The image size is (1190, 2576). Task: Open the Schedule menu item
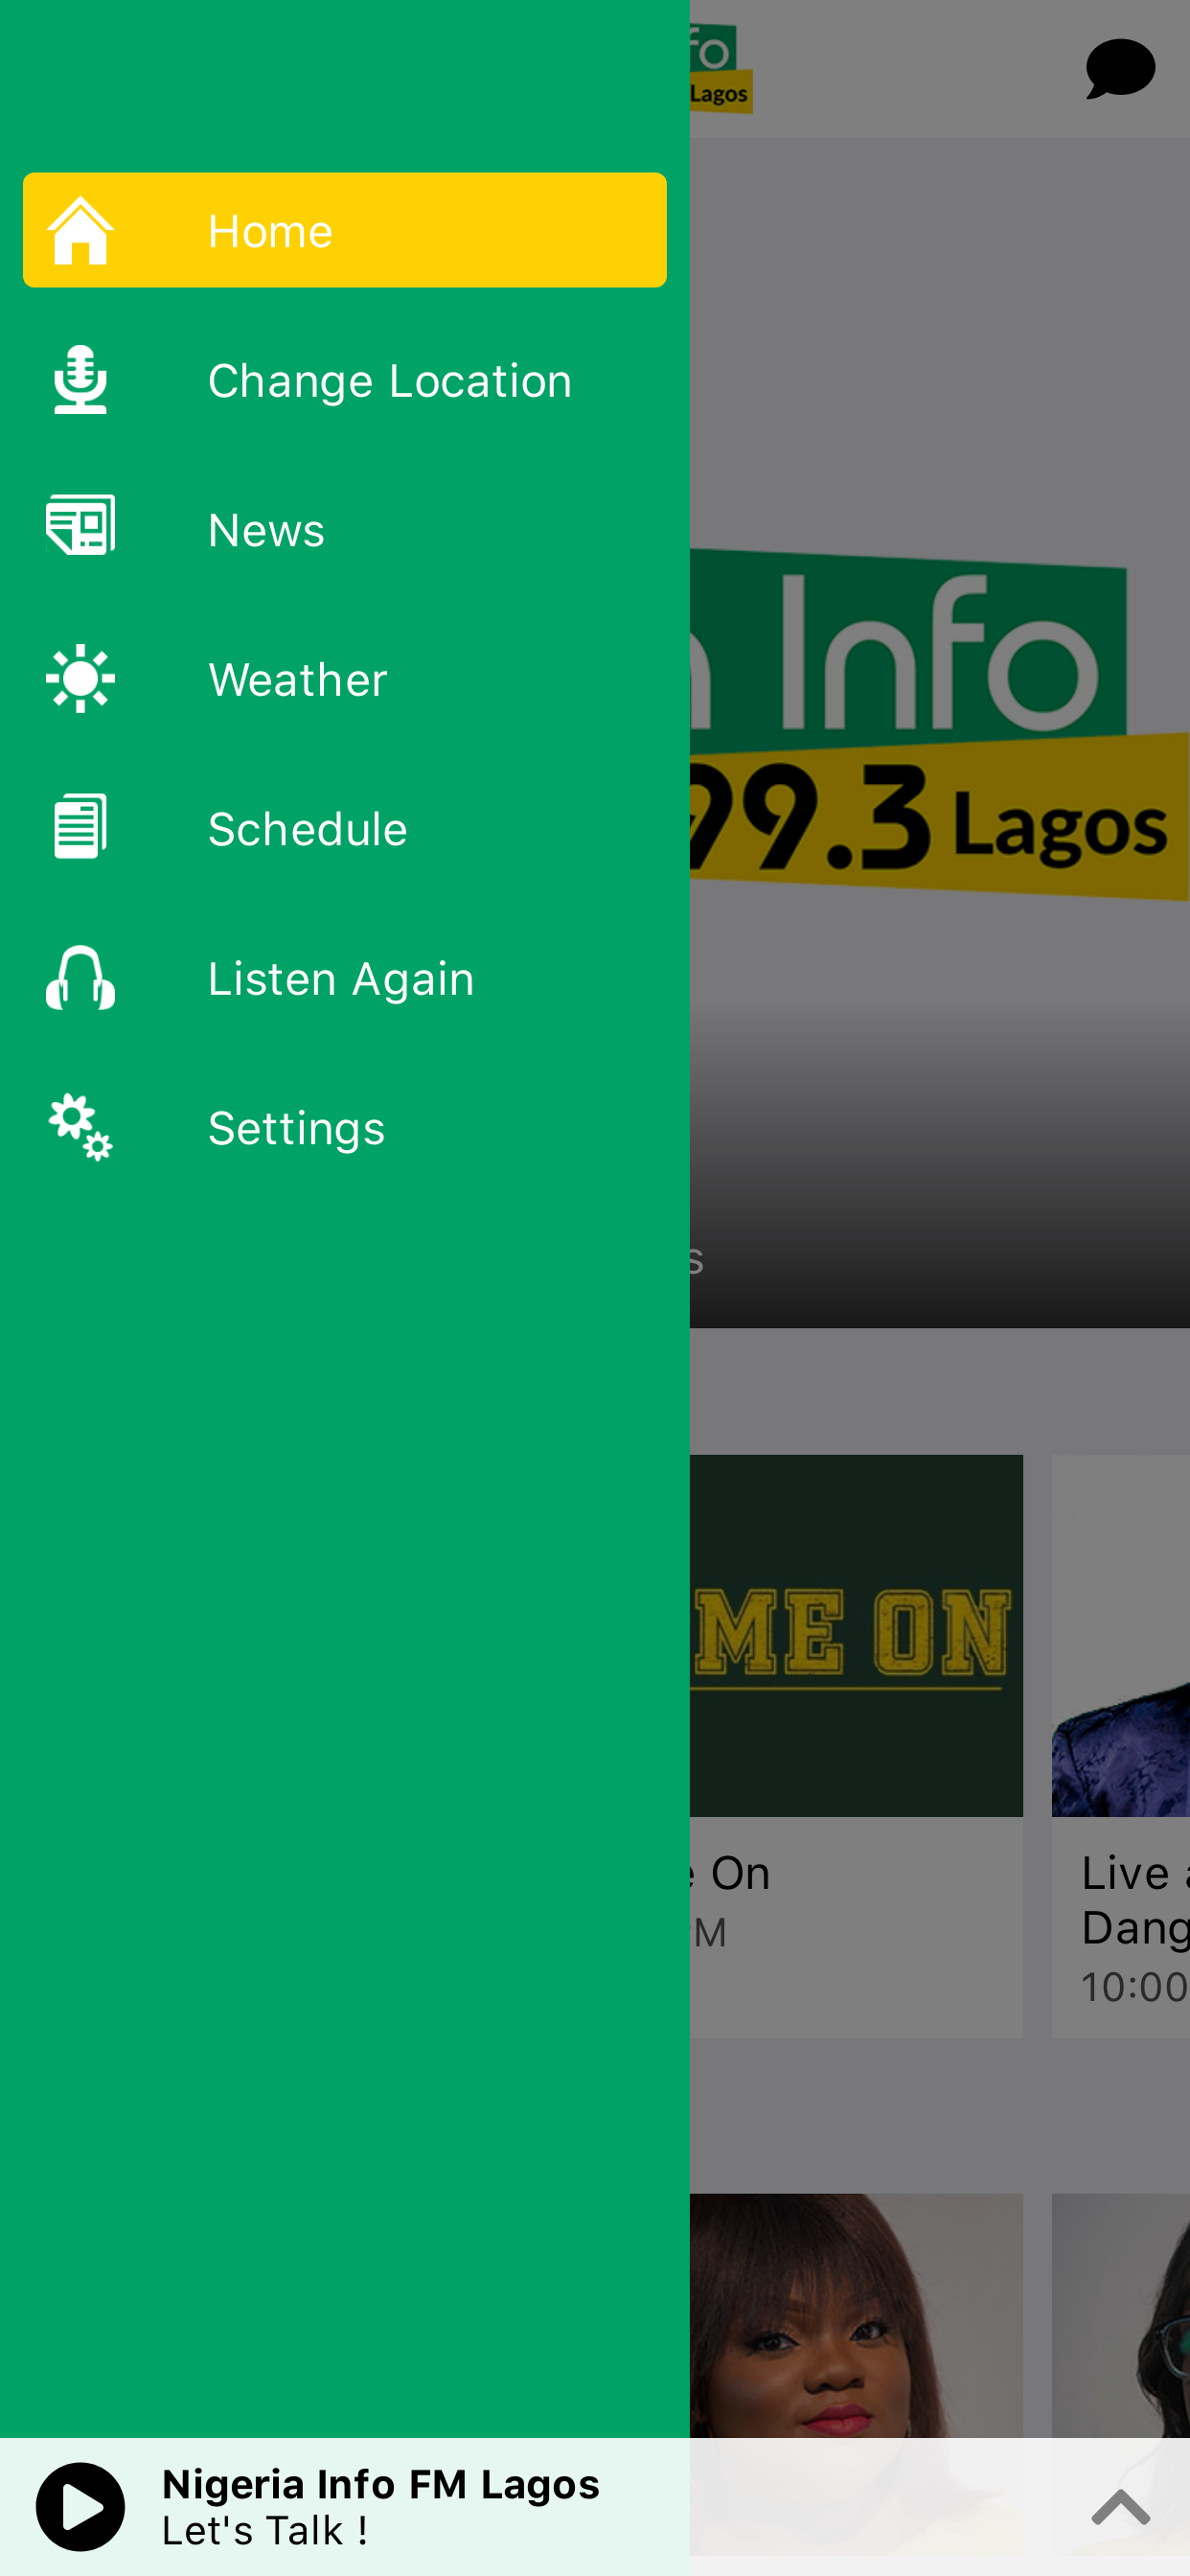344,828
